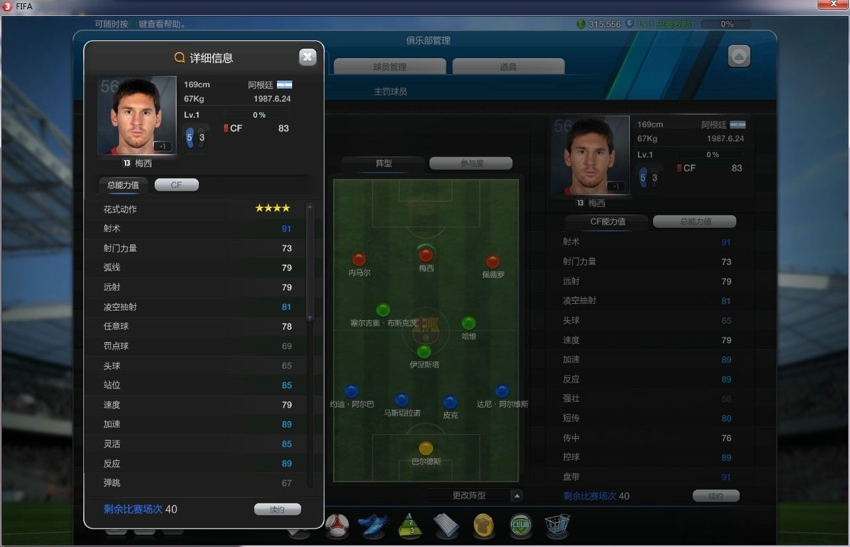This screenshot has width=850, height=547.
Task: Expand the 更改阵型 formation dropdown arrow
Action: 517,495
